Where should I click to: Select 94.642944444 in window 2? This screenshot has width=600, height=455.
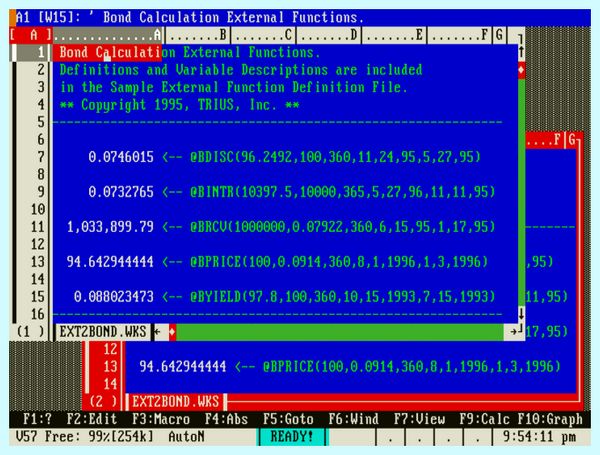183,367
